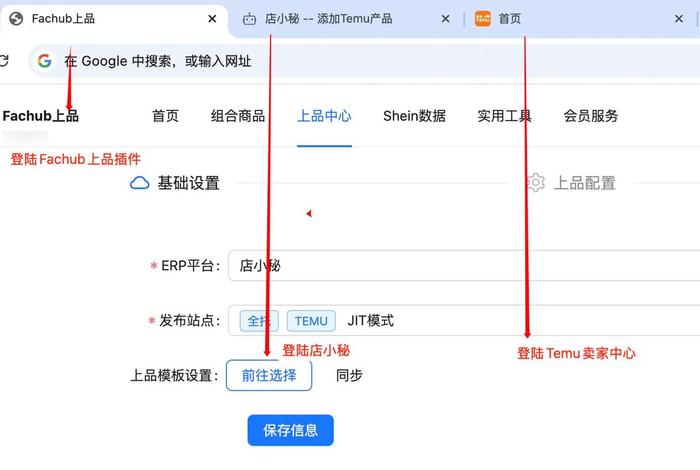
Task: Switch to the Temu 首页 browser tab
Action: [x=580, y=19]
